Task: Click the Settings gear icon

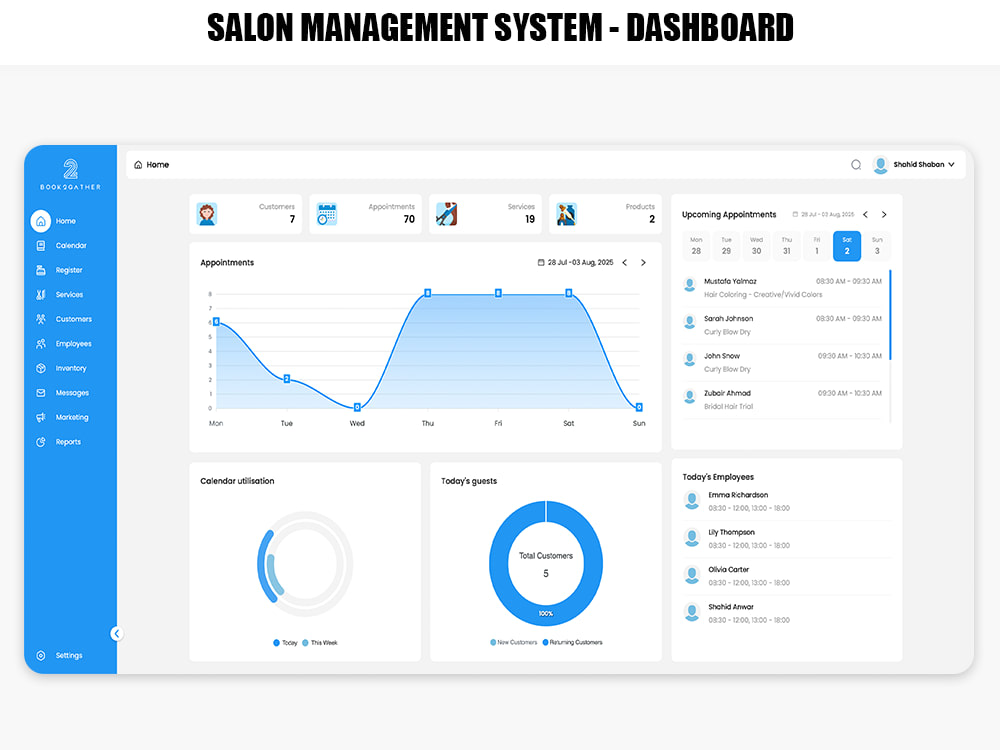Action: click(x=41, y=656)
